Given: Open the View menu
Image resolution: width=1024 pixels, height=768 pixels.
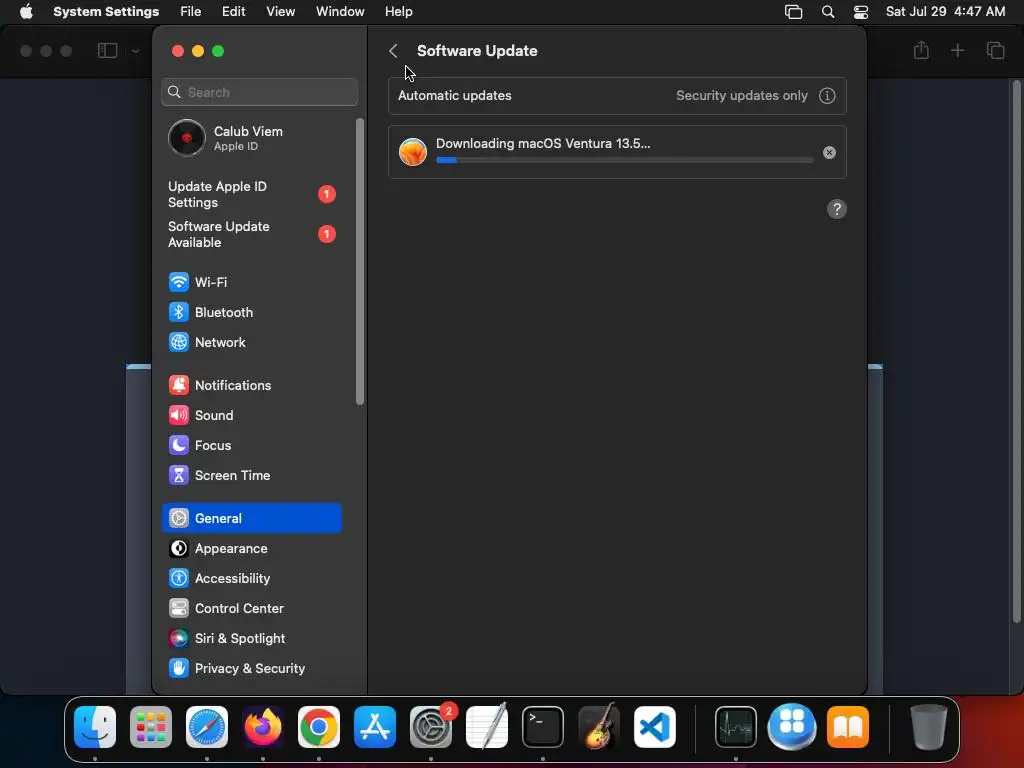Looking at the screenshot, I should click(x=280, y=12).
